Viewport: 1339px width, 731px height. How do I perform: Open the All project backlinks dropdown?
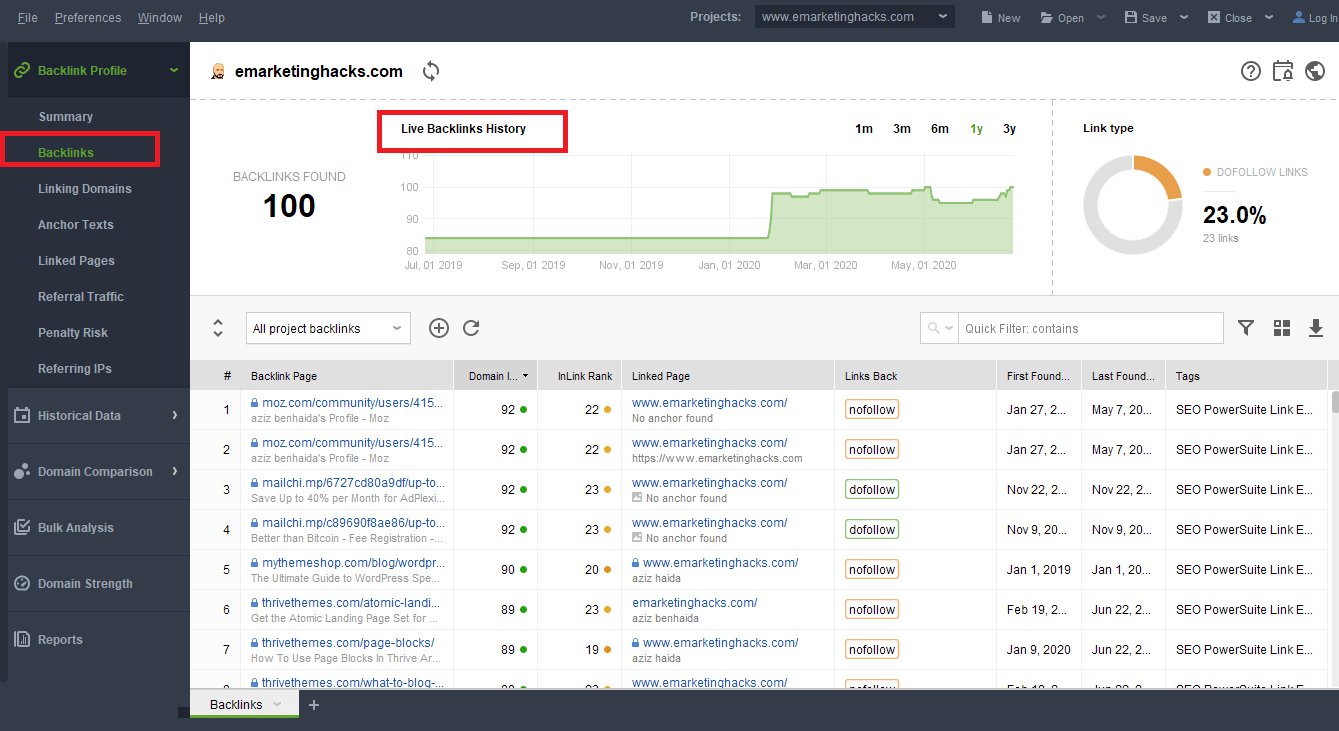tap(328, 328)
